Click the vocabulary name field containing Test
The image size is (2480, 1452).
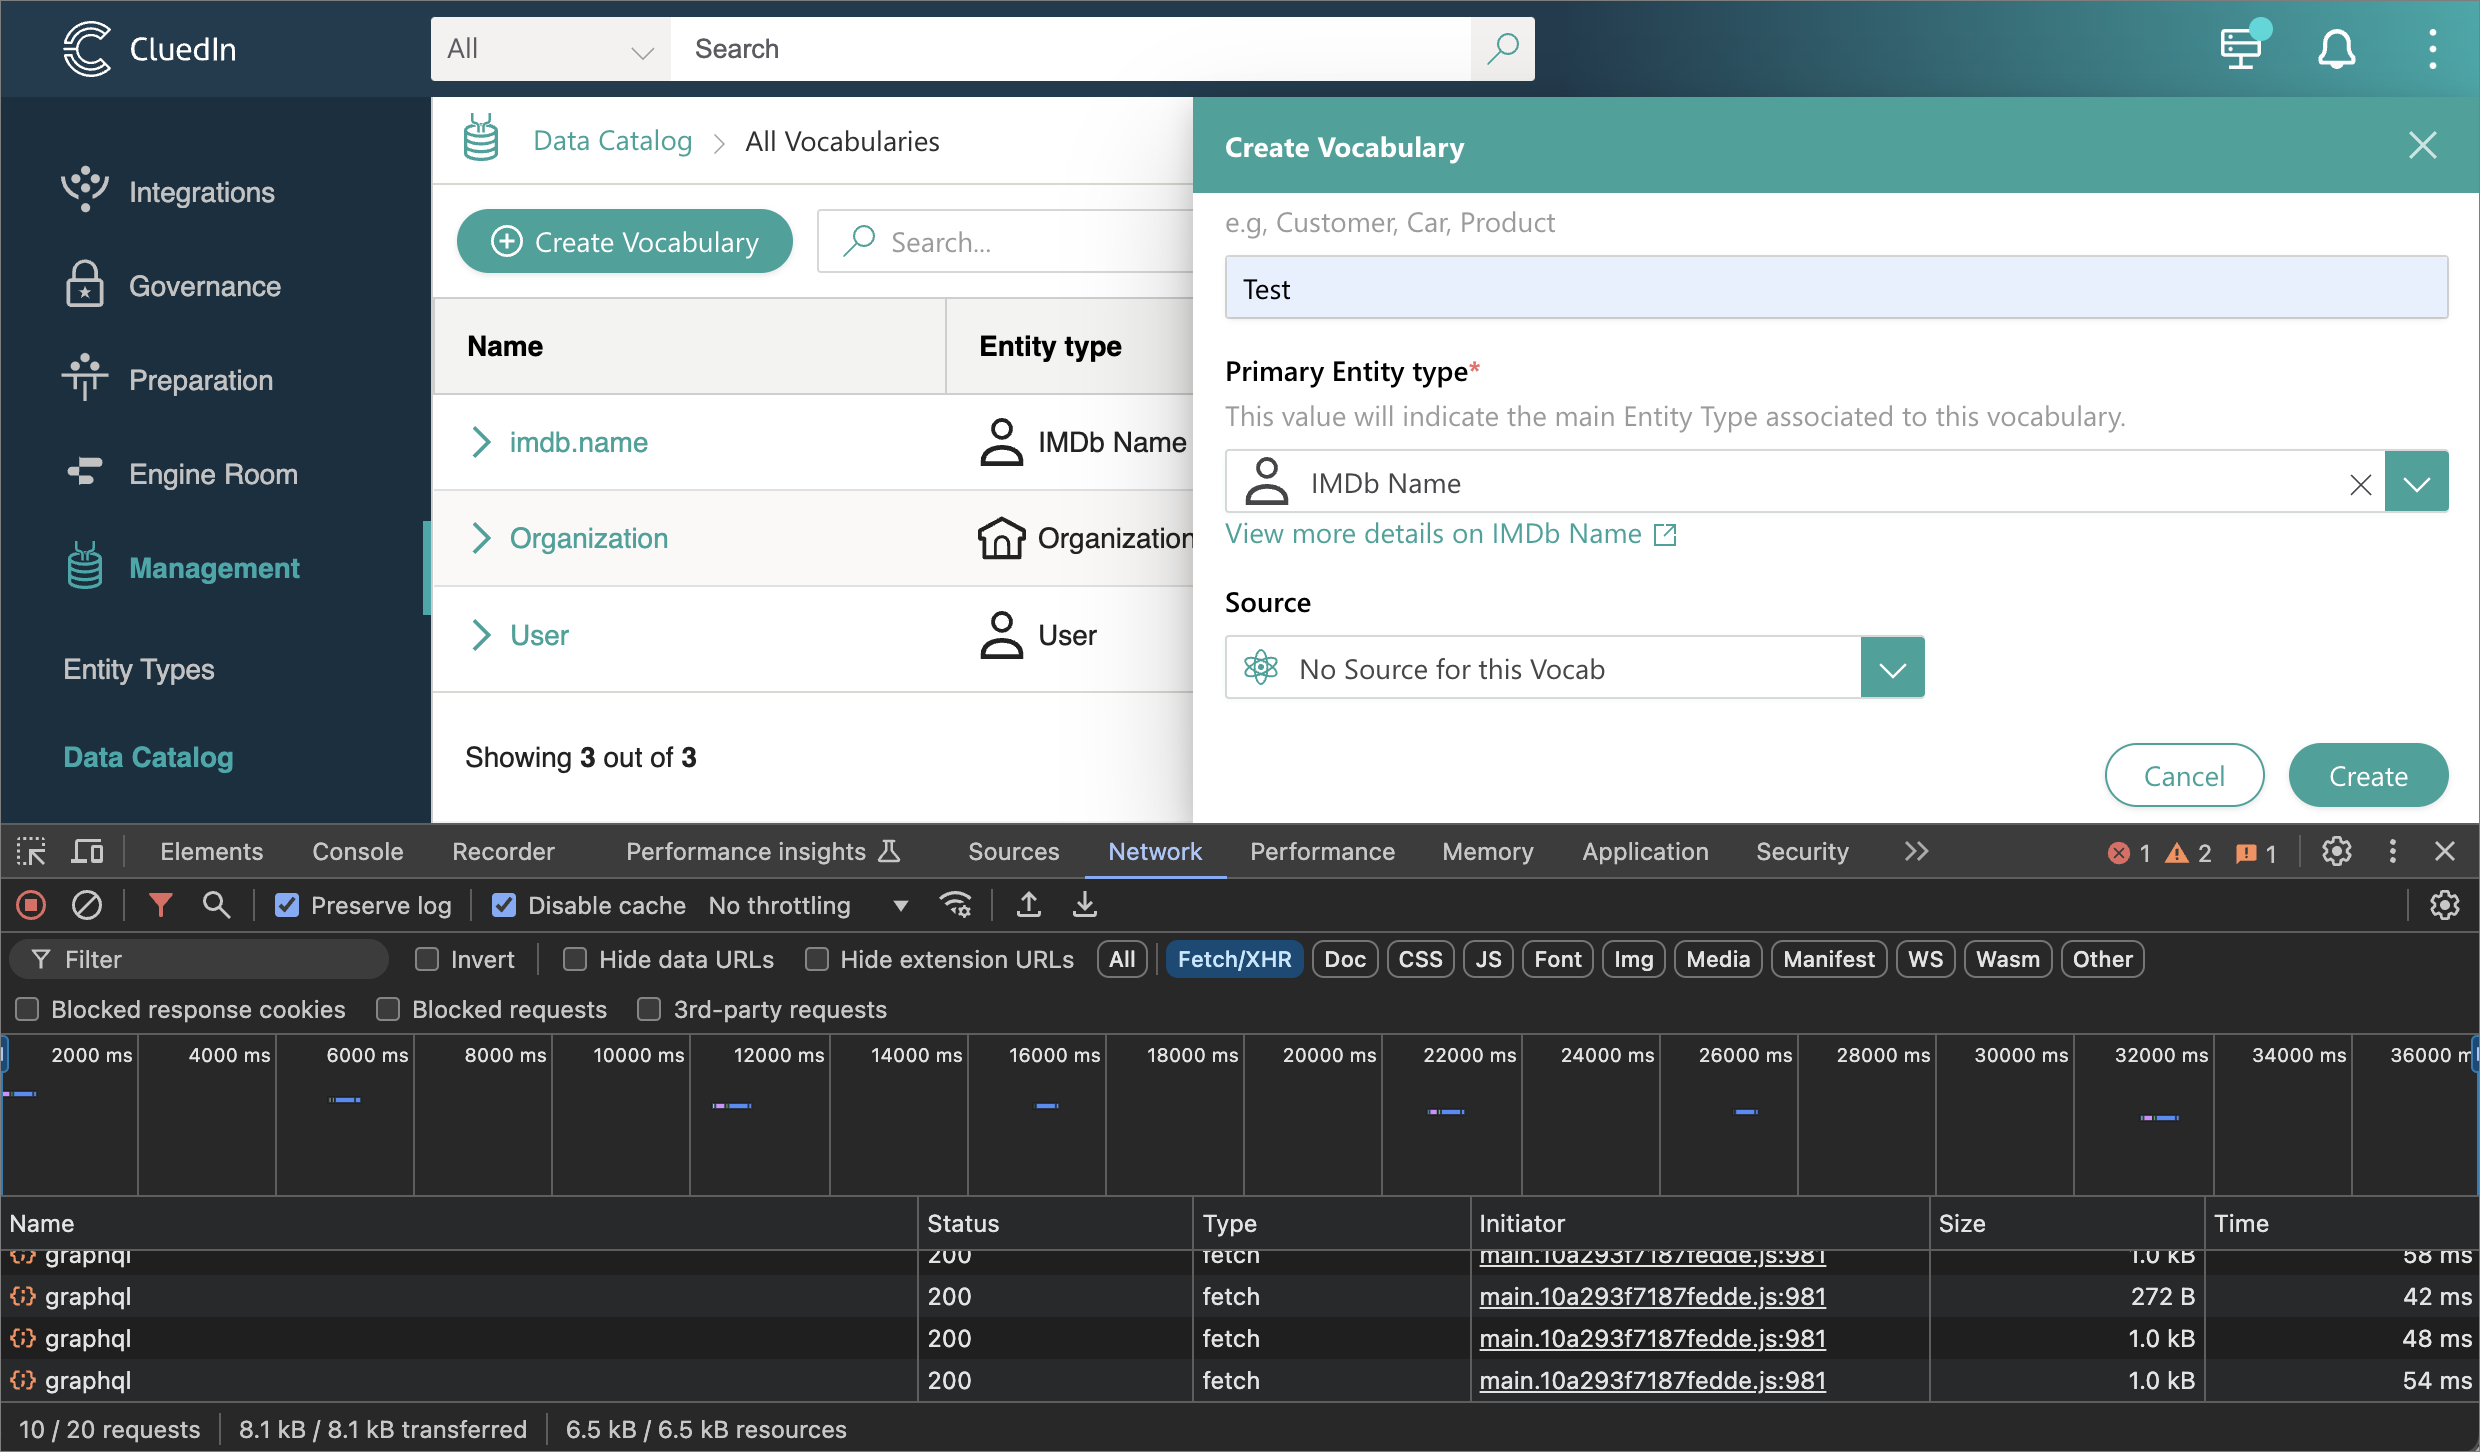[1836, 288]
